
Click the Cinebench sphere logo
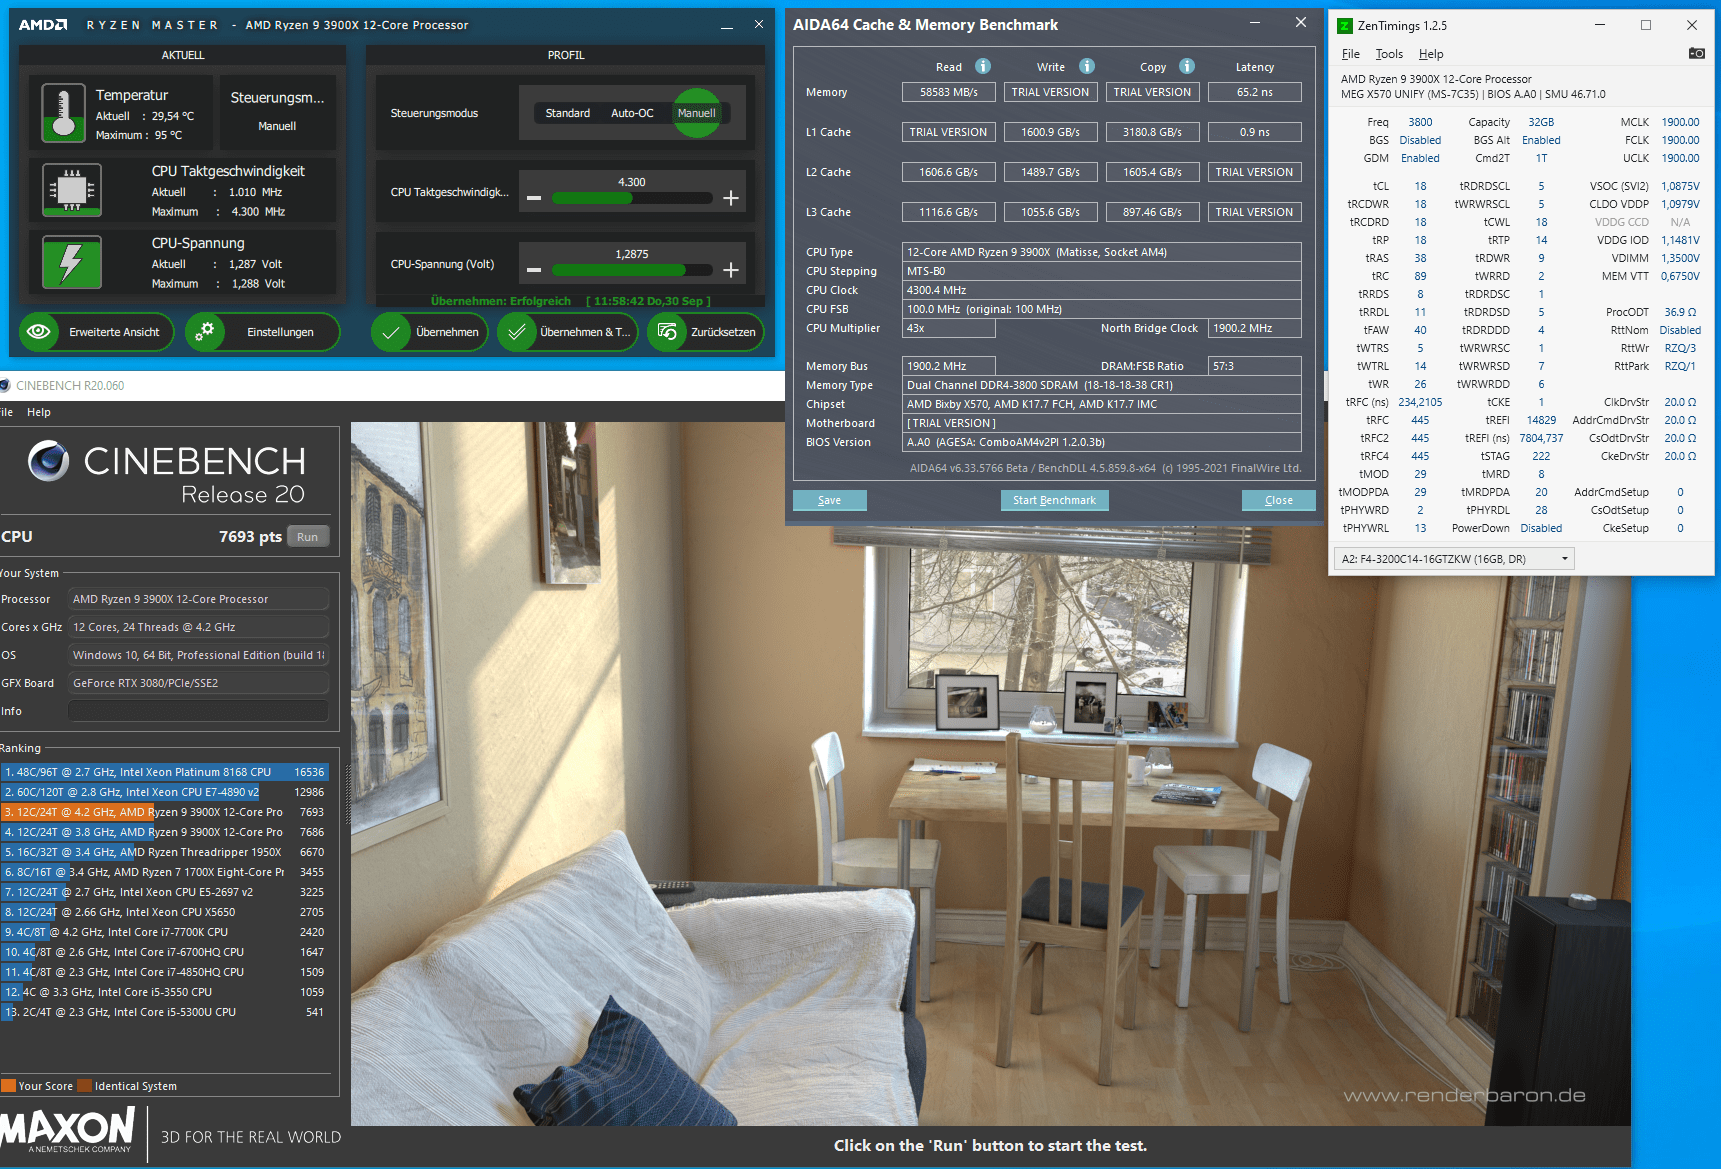tap(49, 460)
